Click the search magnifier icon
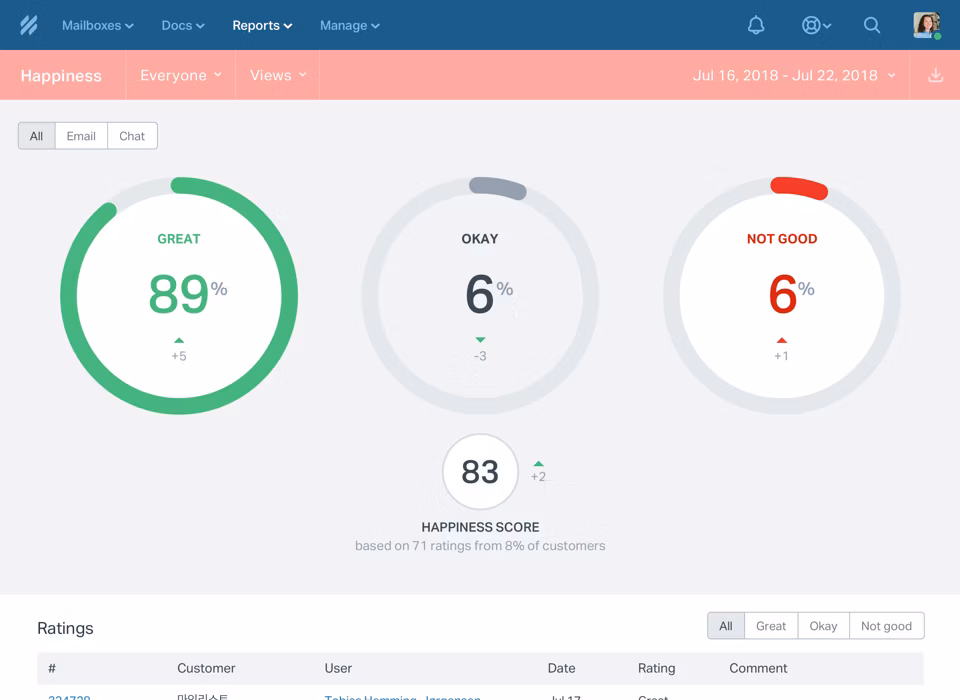 (x=872, y=25)
